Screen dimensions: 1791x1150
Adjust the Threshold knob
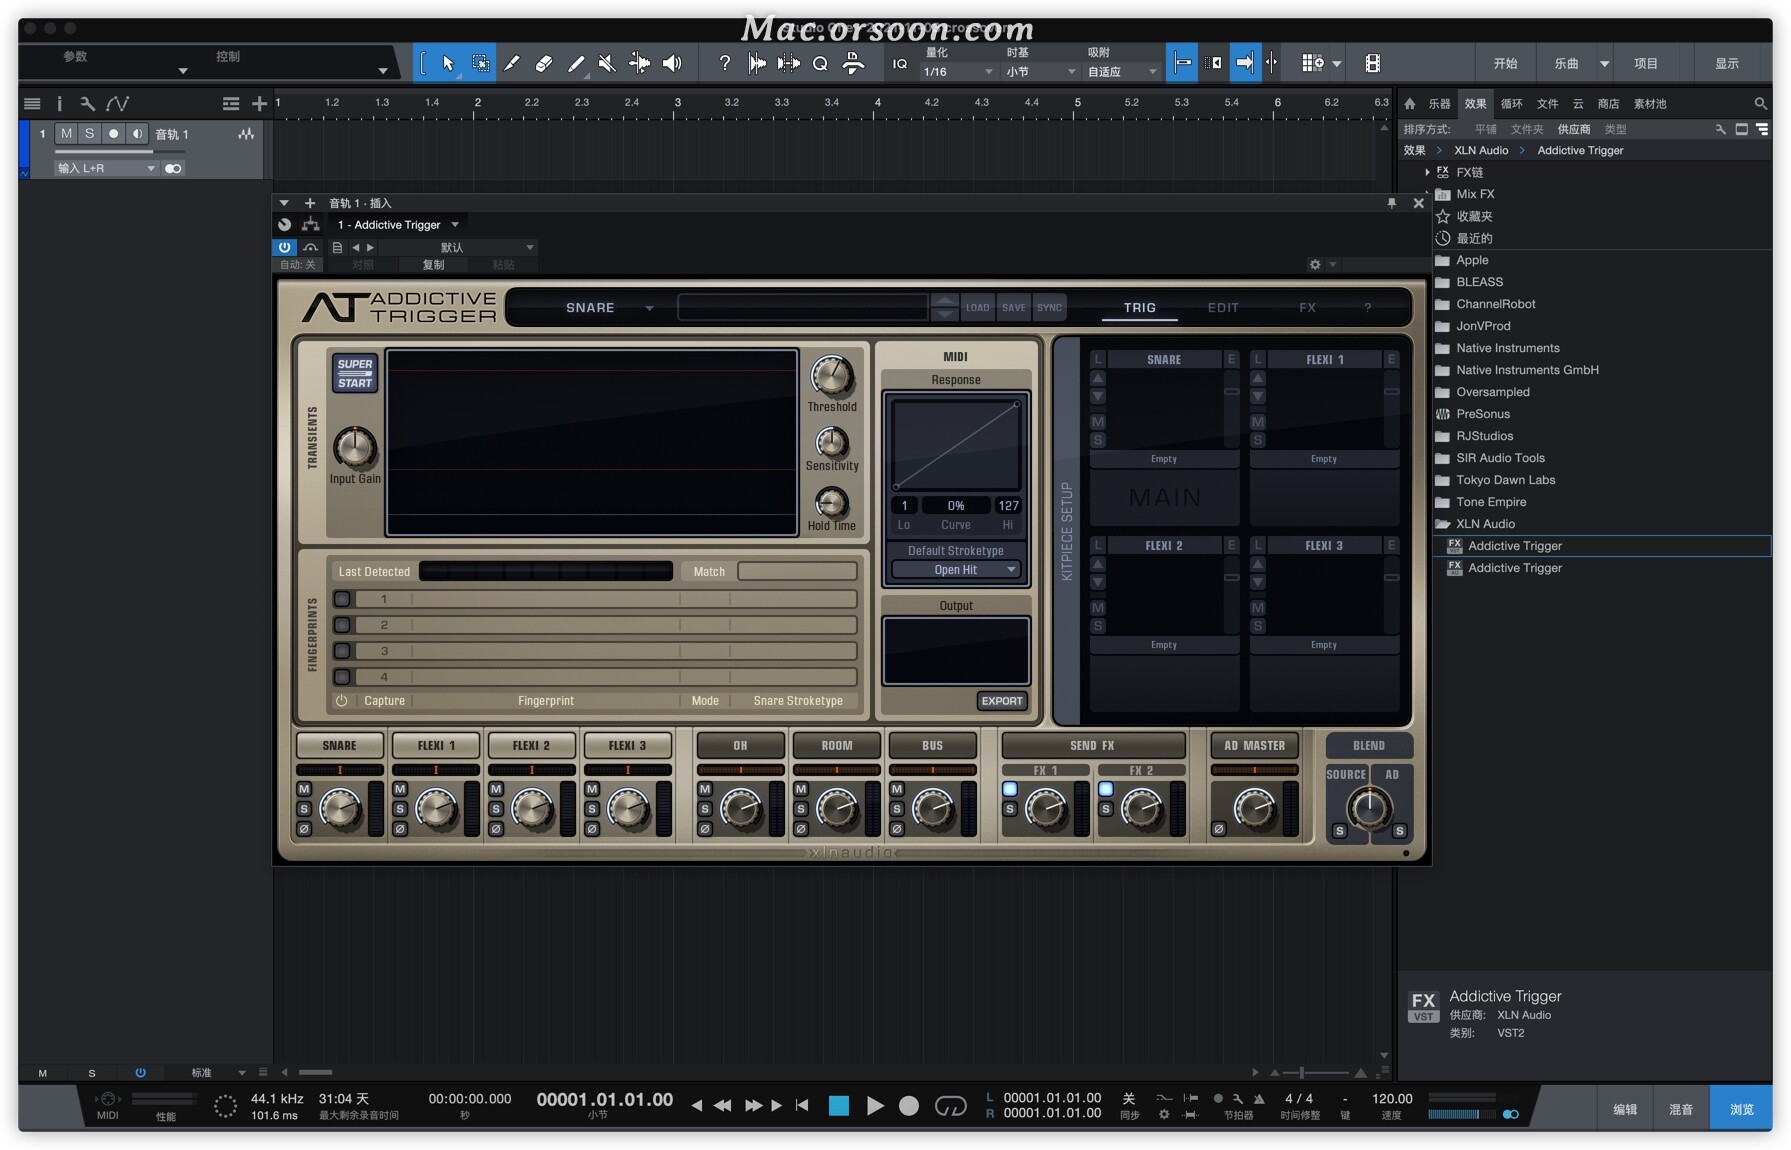[x=831, y=377]
